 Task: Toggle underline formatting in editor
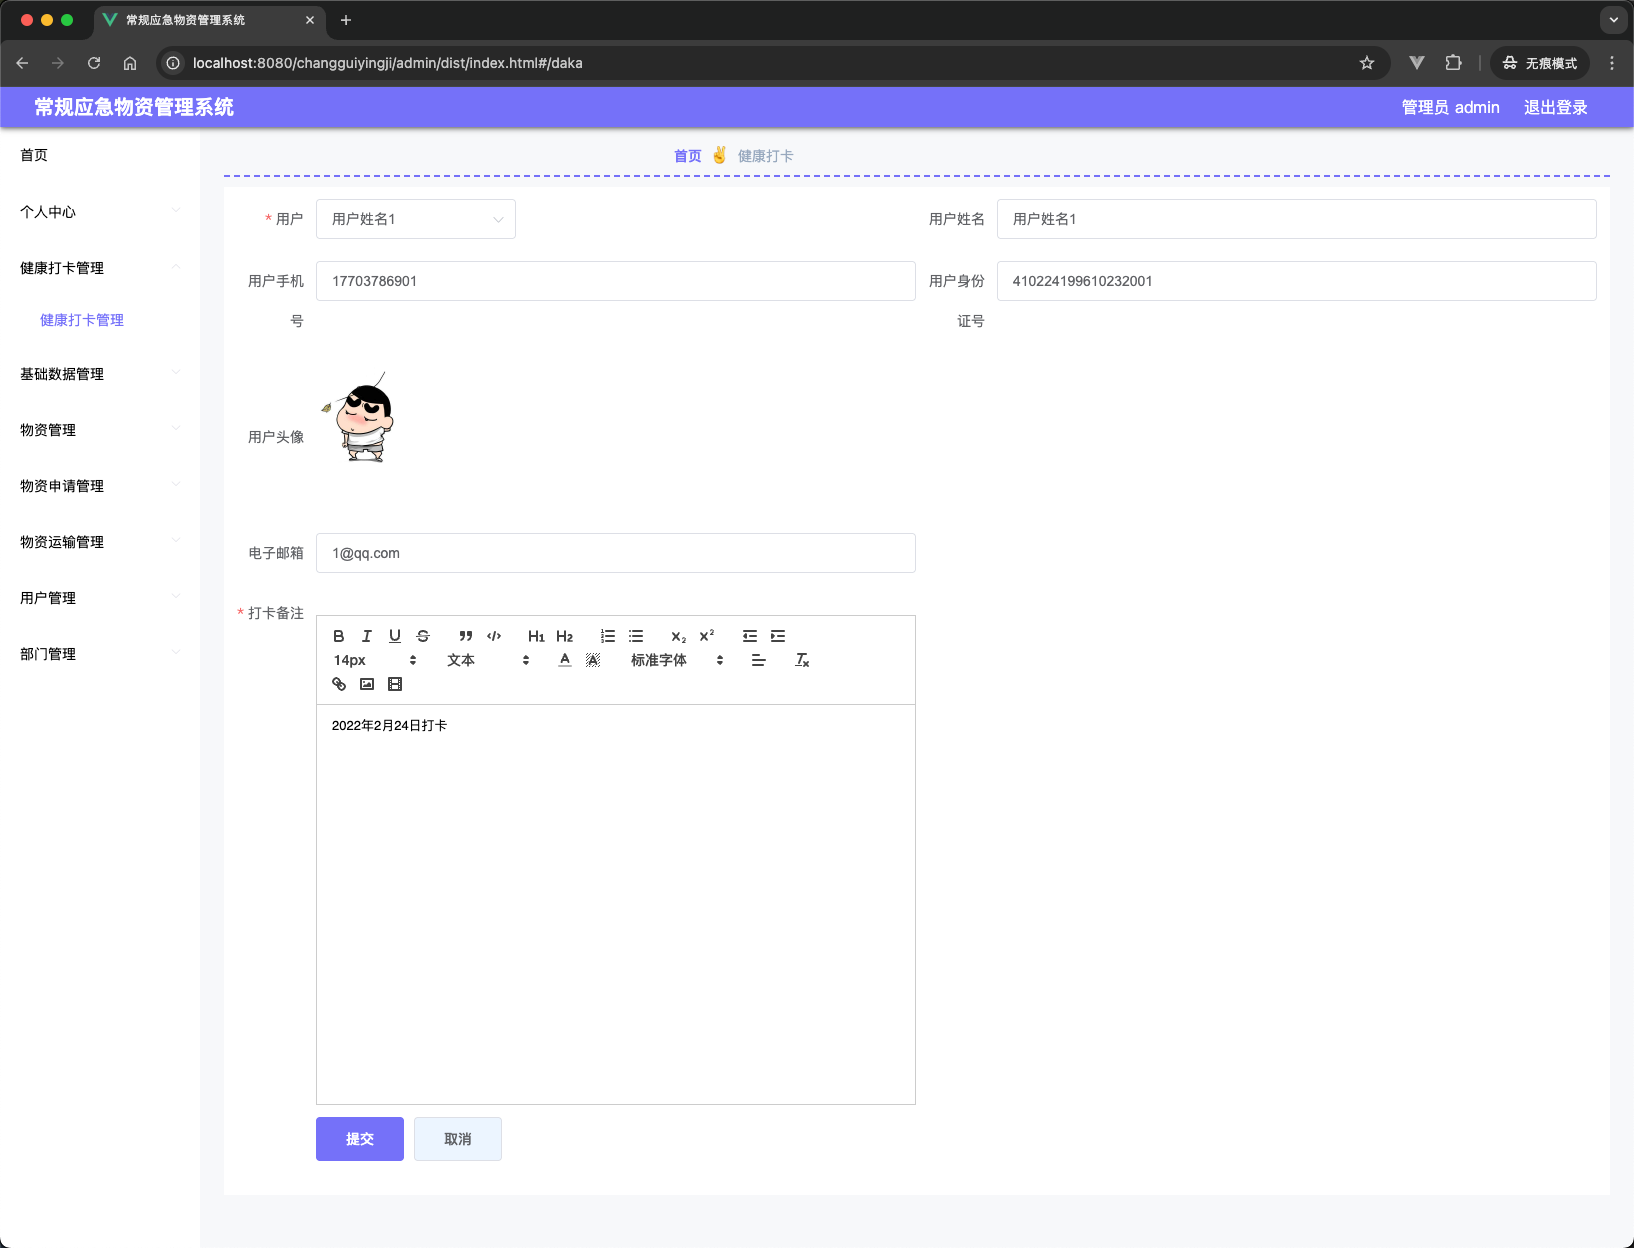tap(395, 636)
